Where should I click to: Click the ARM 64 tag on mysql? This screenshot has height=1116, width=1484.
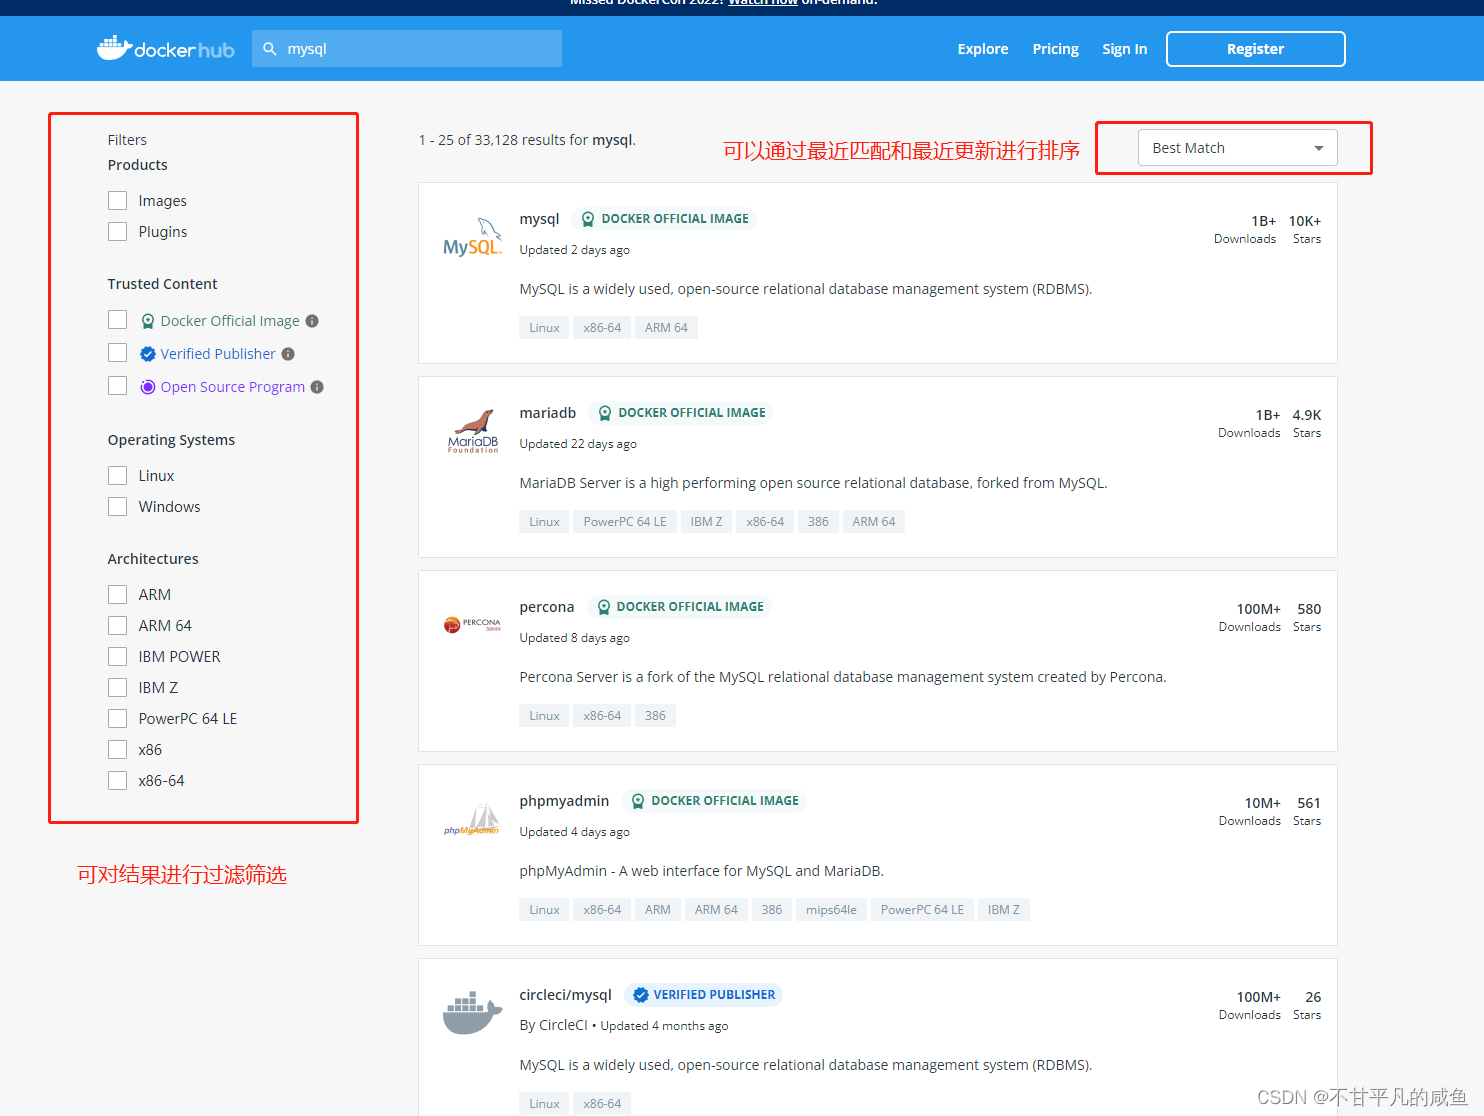666,328
